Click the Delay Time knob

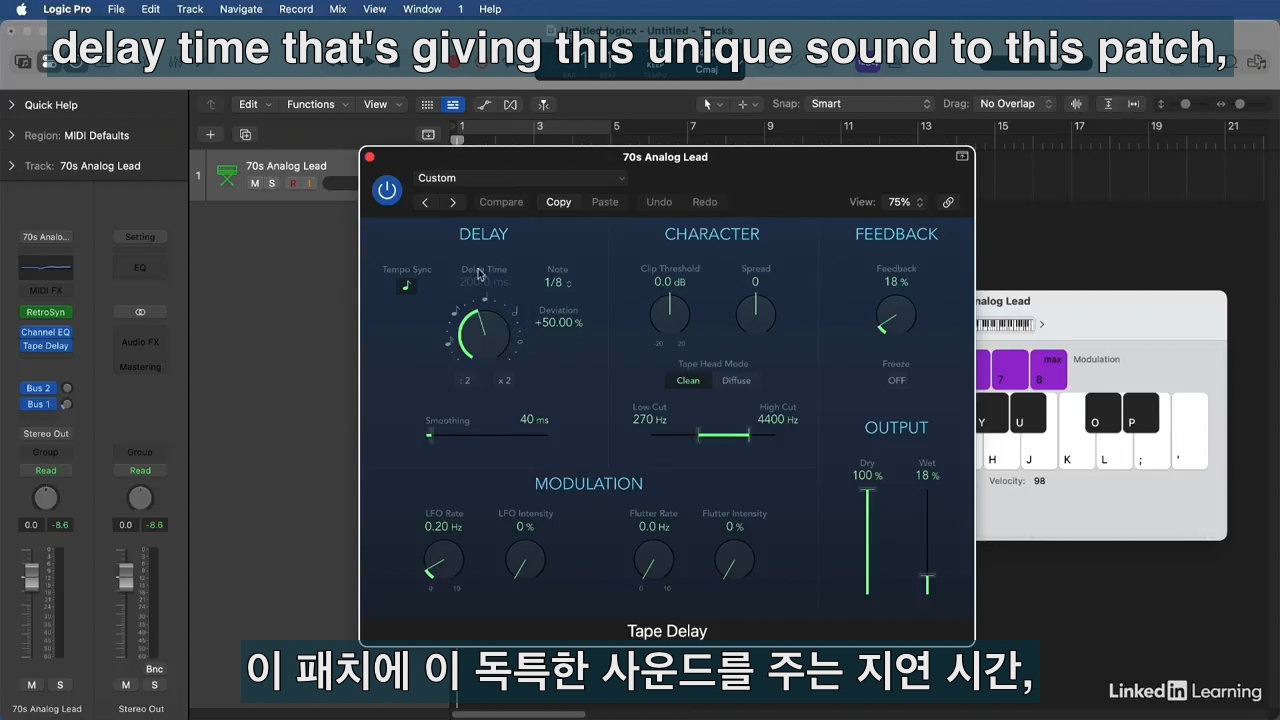click(x=483, y=334)
